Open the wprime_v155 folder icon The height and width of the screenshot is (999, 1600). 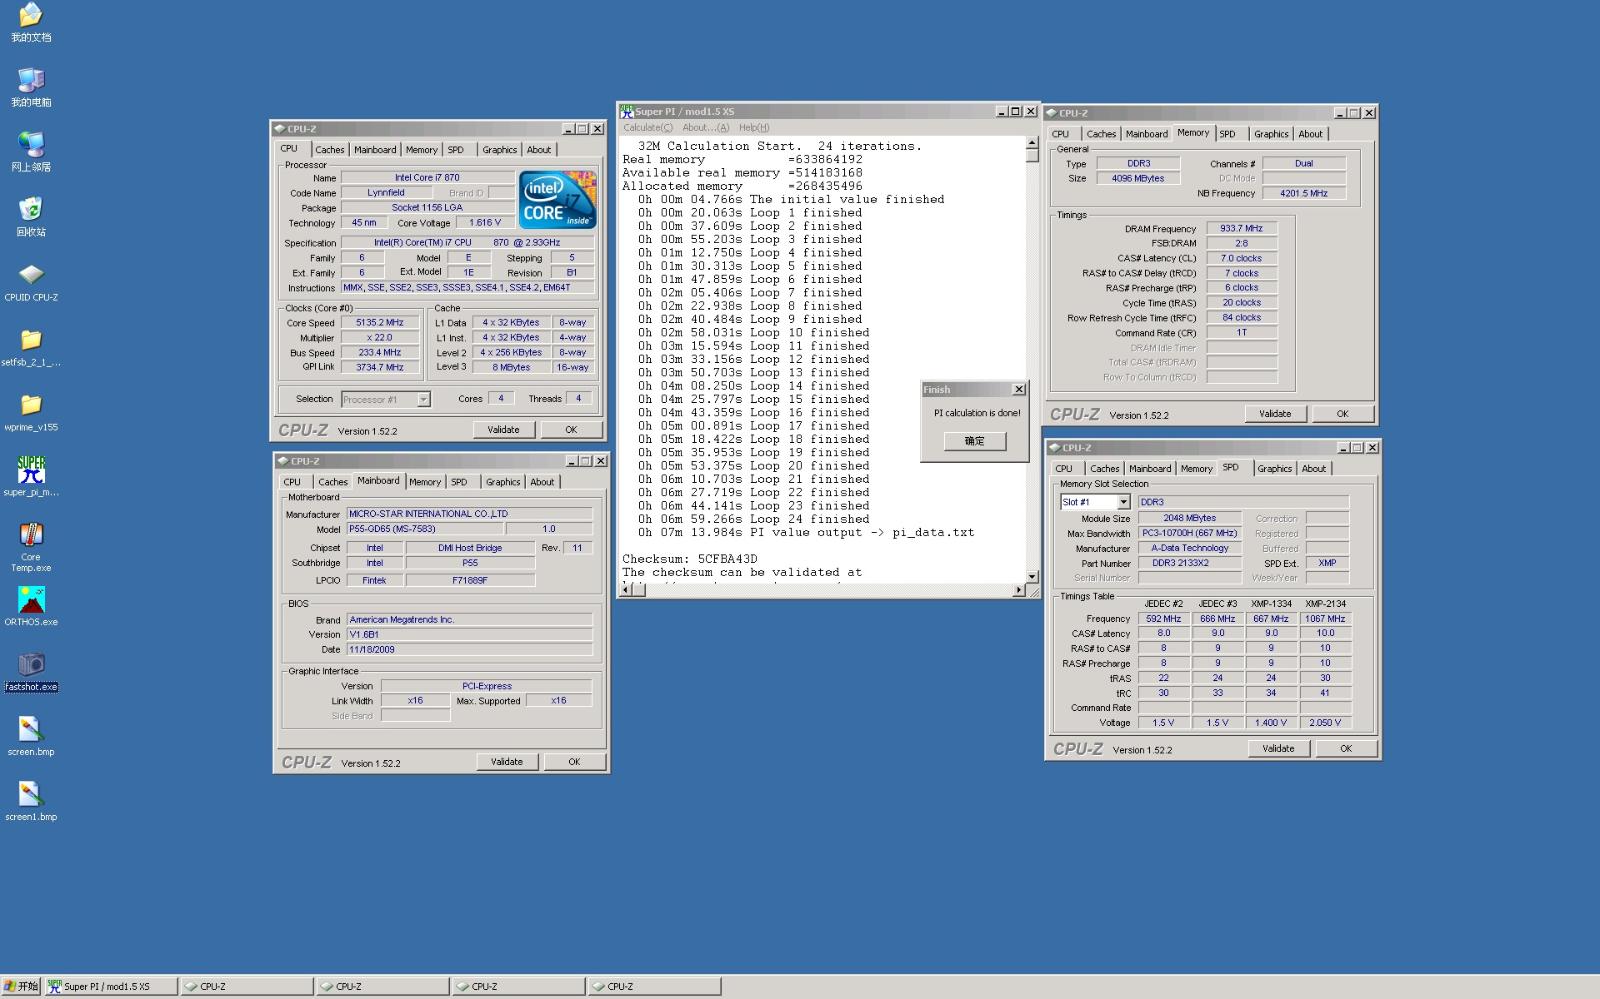click(x=31, y=411)
